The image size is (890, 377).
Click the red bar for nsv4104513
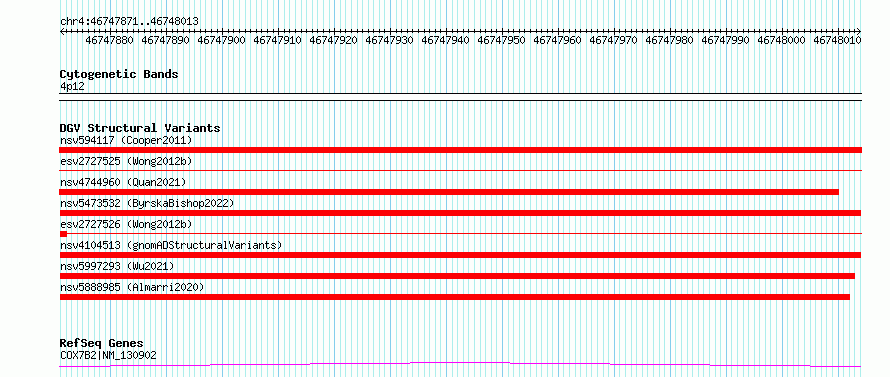460,255
